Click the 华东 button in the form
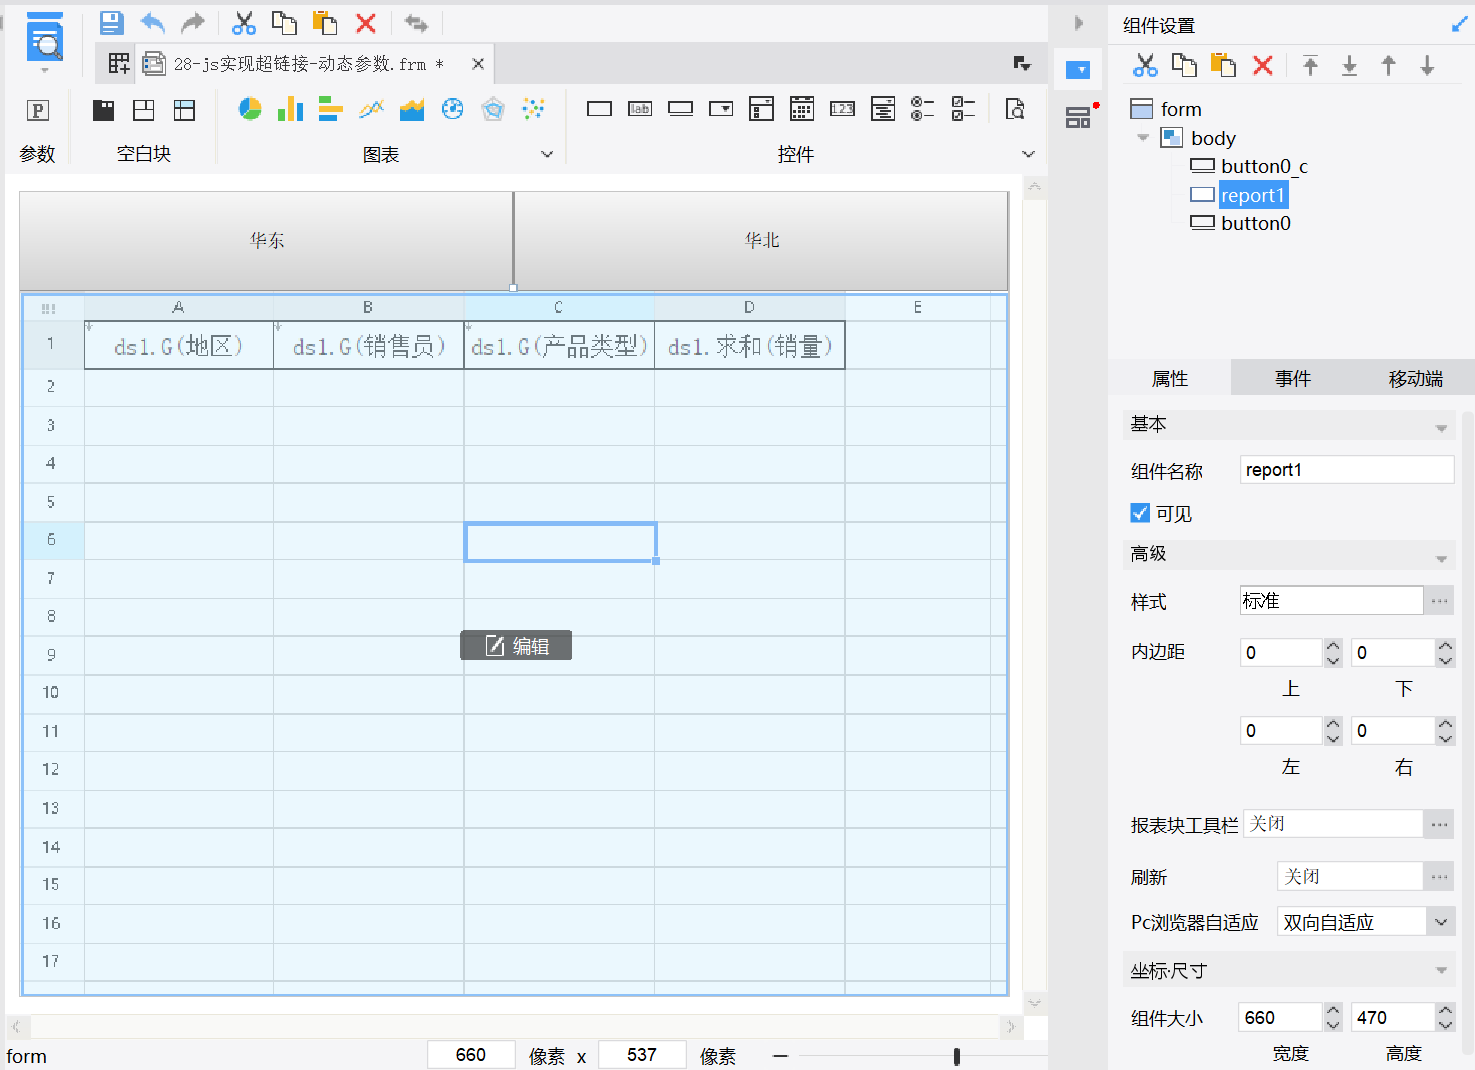 pos(266,240)
